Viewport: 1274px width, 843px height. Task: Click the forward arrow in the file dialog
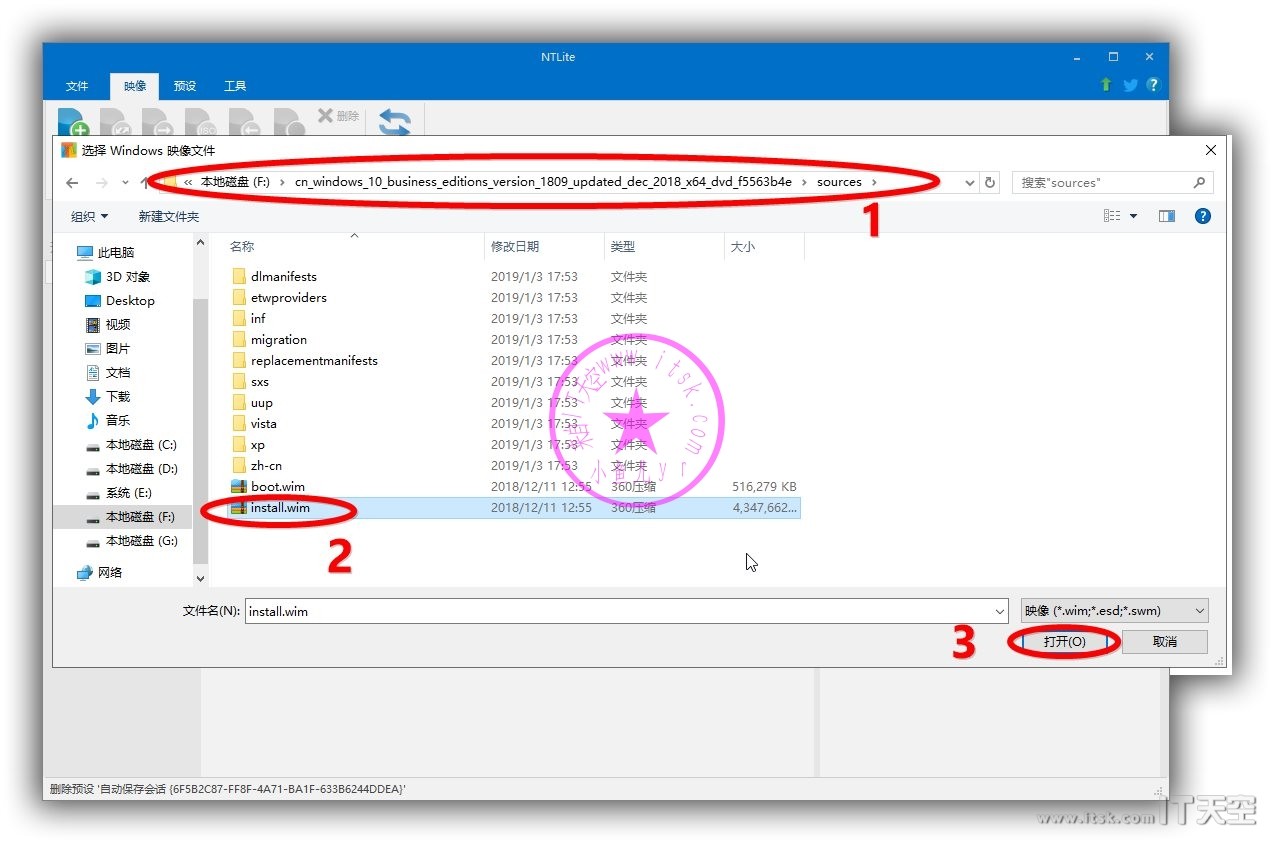[x=101, y=183]
